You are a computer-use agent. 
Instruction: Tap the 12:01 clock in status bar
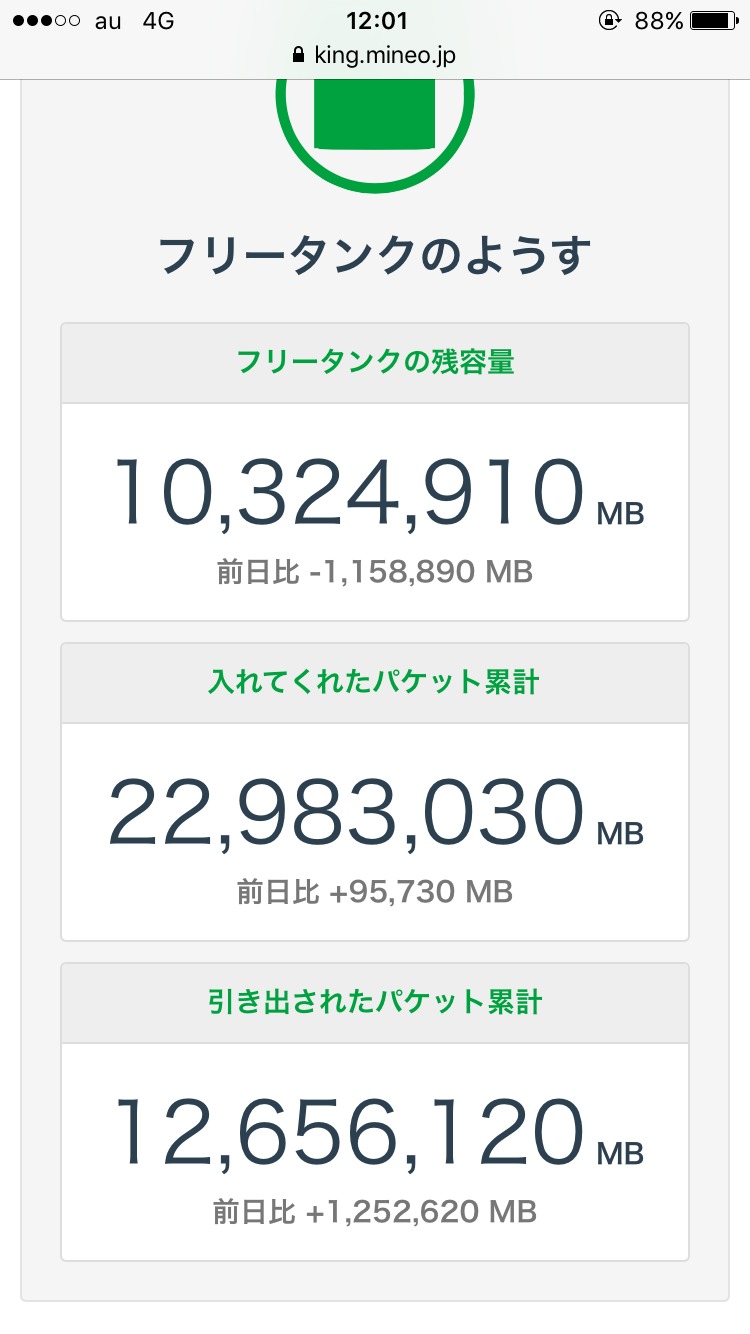(374, 20)
